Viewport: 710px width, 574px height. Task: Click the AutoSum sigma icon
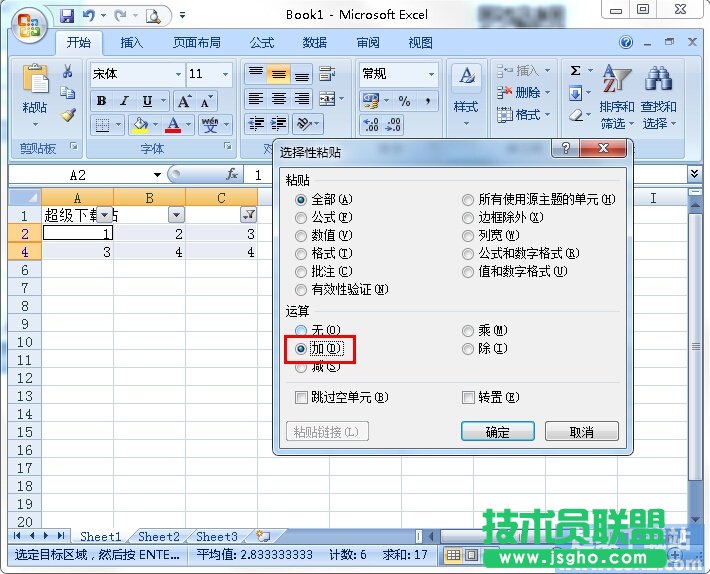[576, 71]
